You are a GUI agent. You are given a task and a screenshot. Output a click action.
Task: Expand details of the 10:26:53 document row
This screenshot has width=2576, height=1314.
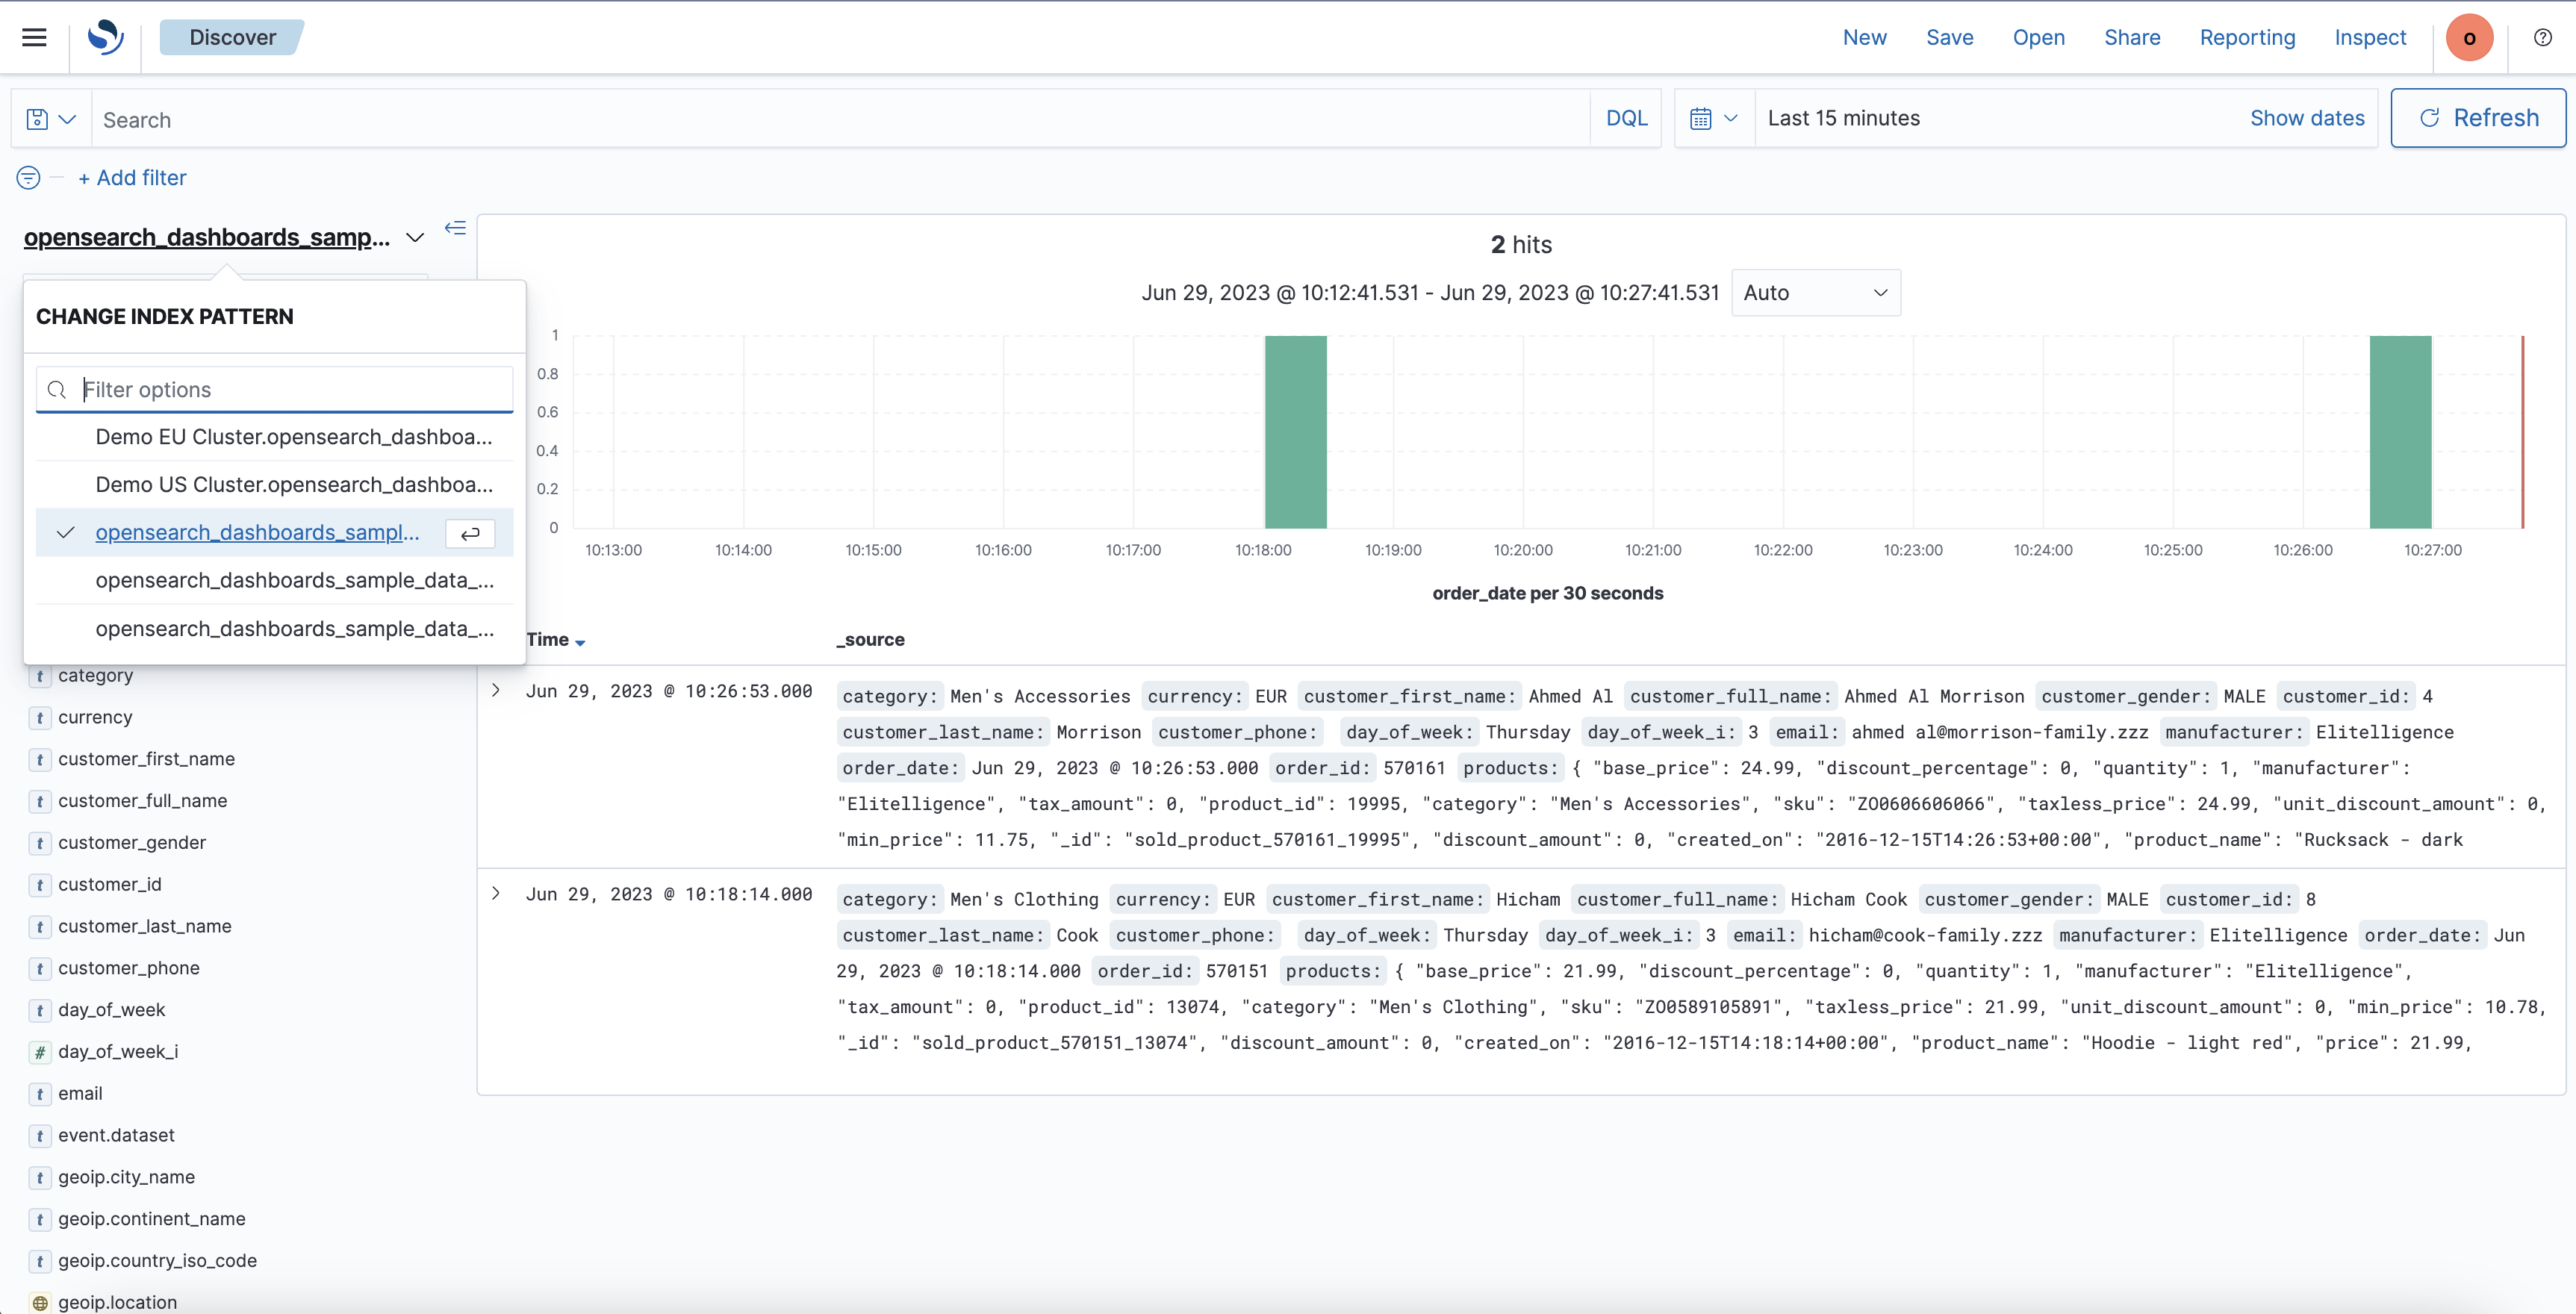pyautogui.click(x=497, y=689)
